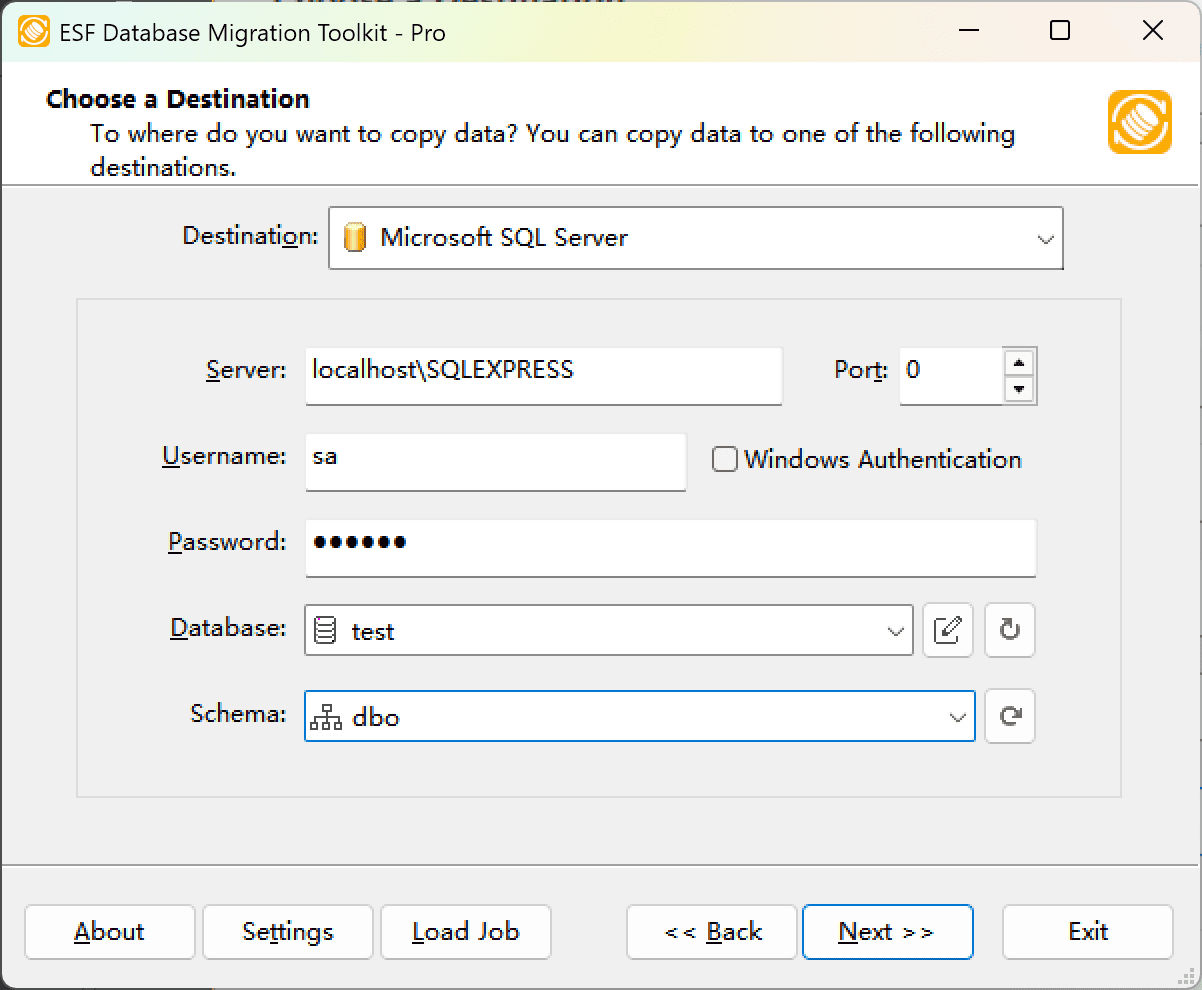
Task: Go back to the source step
Action: coord(711,931)
